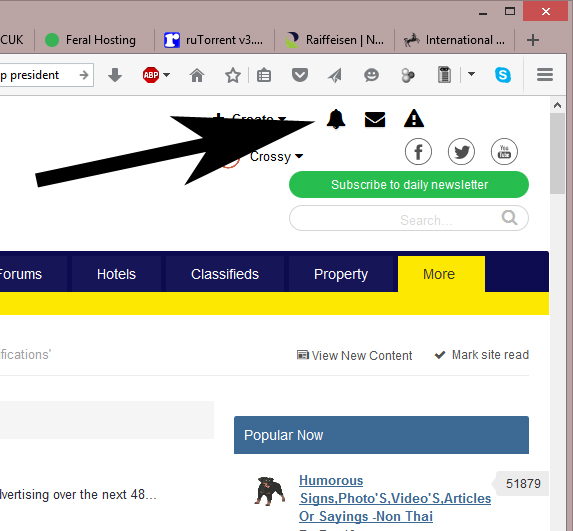
Task: Open the Pocket toolbar icon
Action: pyautogui.click(x=300, y=75)
